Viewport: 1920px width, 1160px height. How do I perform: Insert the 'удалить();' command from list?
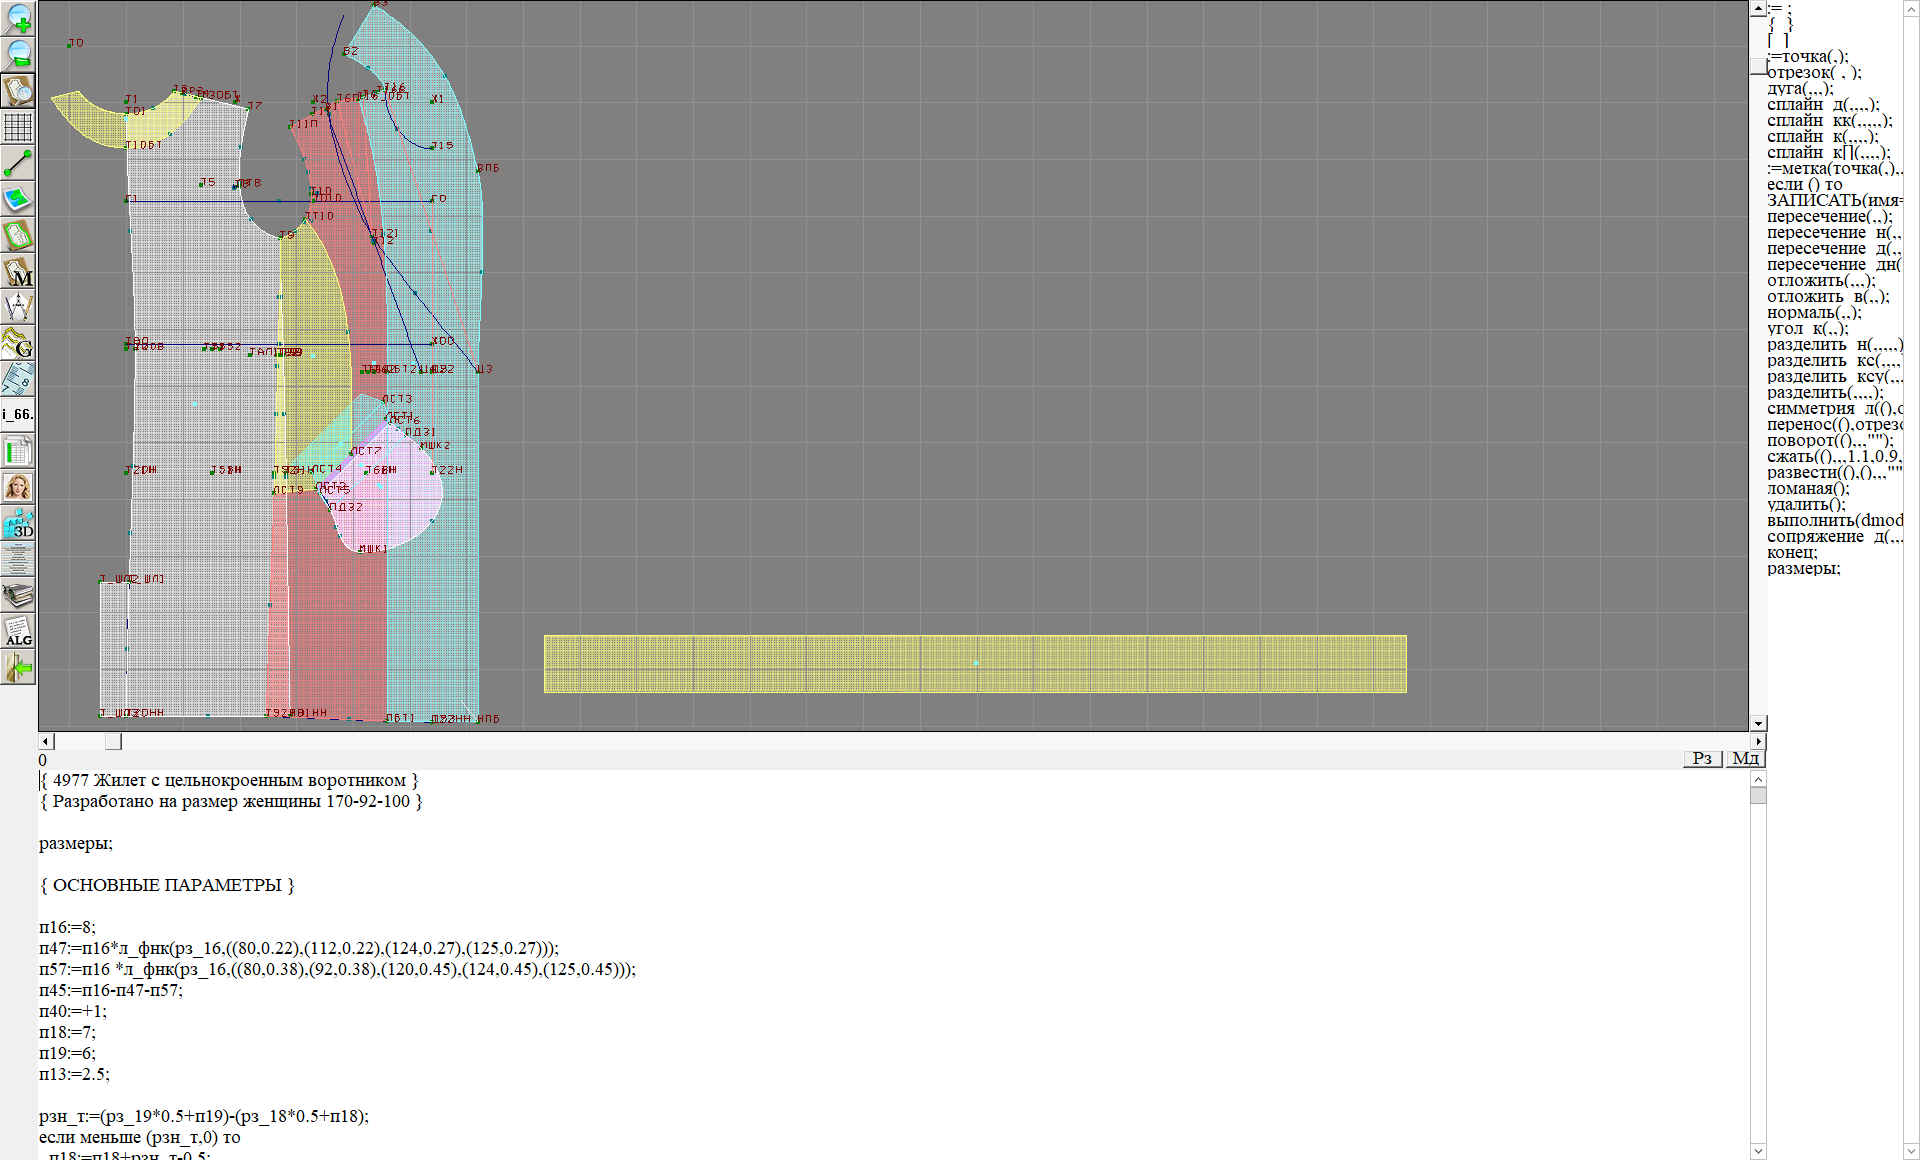pyautogui.click(x=1805, y=505)
